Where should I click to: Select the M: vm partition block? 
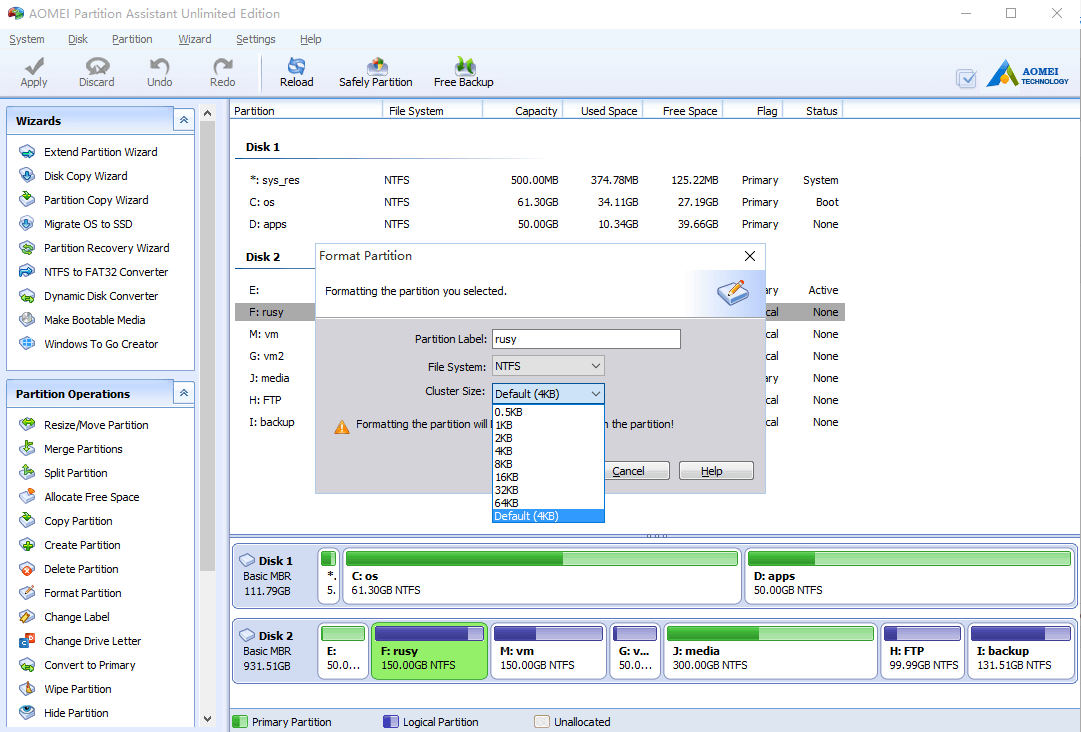(x=549, y=651)
